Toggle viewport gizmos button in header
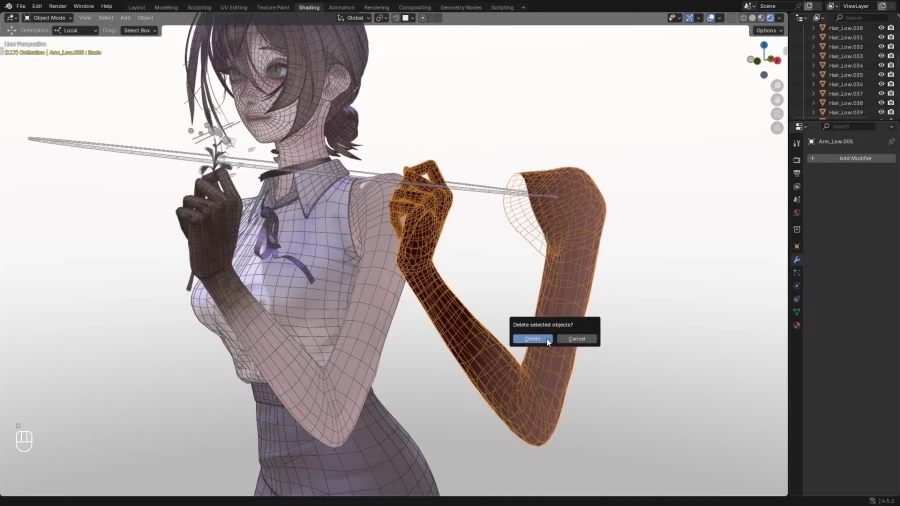The image size is (900, 506). [690, 18]
